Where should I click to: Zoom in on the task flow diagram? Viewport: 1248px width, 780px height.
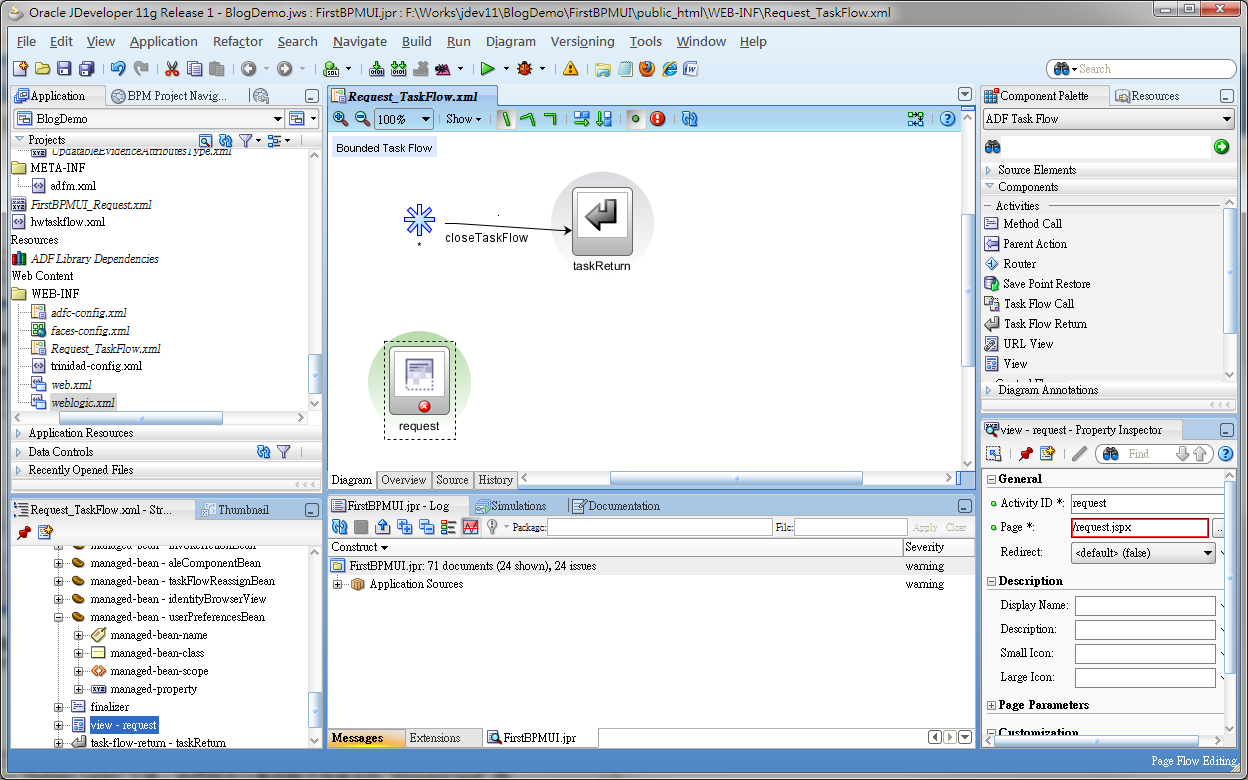point(340,118)
